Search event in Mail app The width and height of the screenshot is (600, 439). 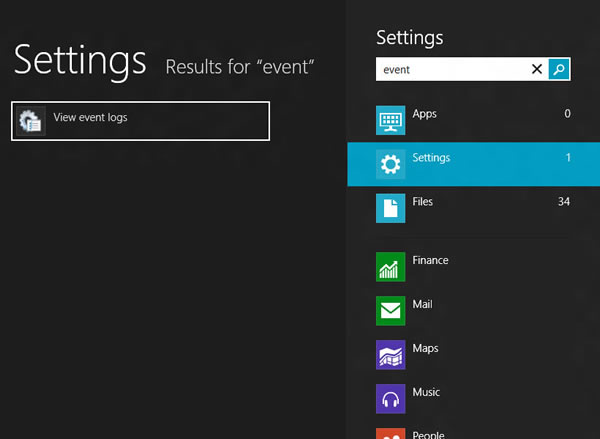pyautogui.click(x=473, y=311)
